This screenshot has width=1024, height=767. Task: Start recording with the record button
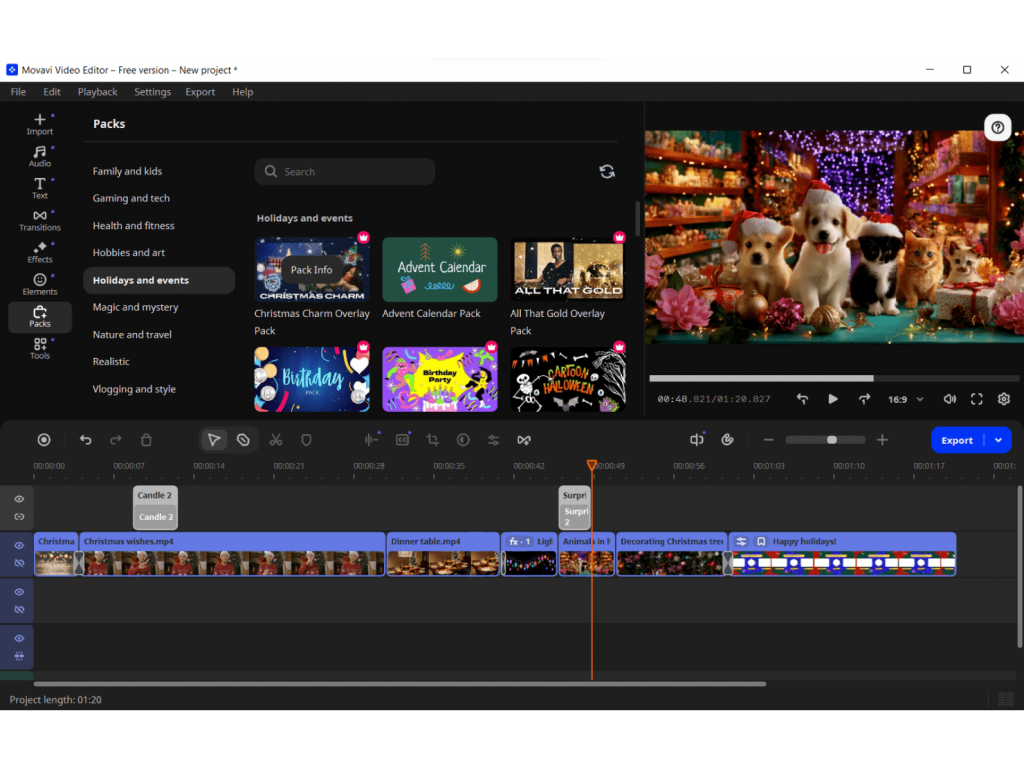pyautogui.click(x=44, y=440)
